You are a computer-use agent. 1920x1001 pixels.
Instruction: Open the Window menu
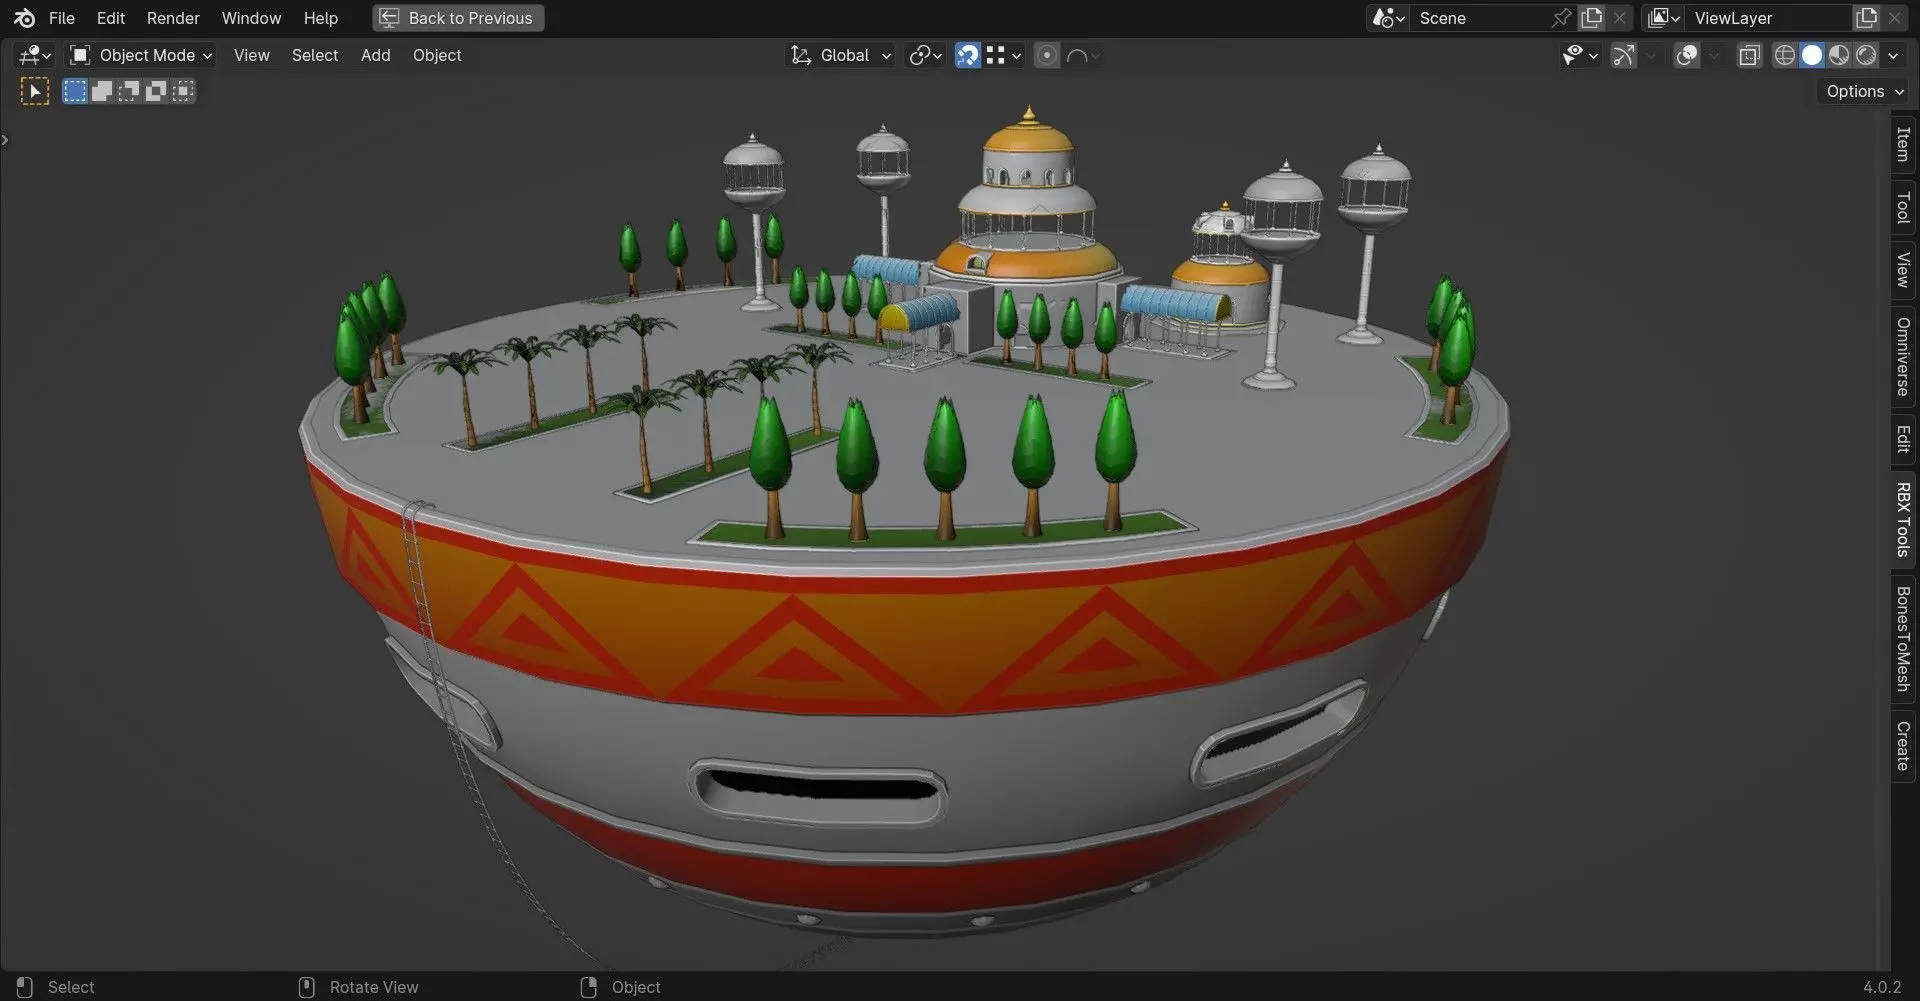pyautogui.click(x=251, y=18)
